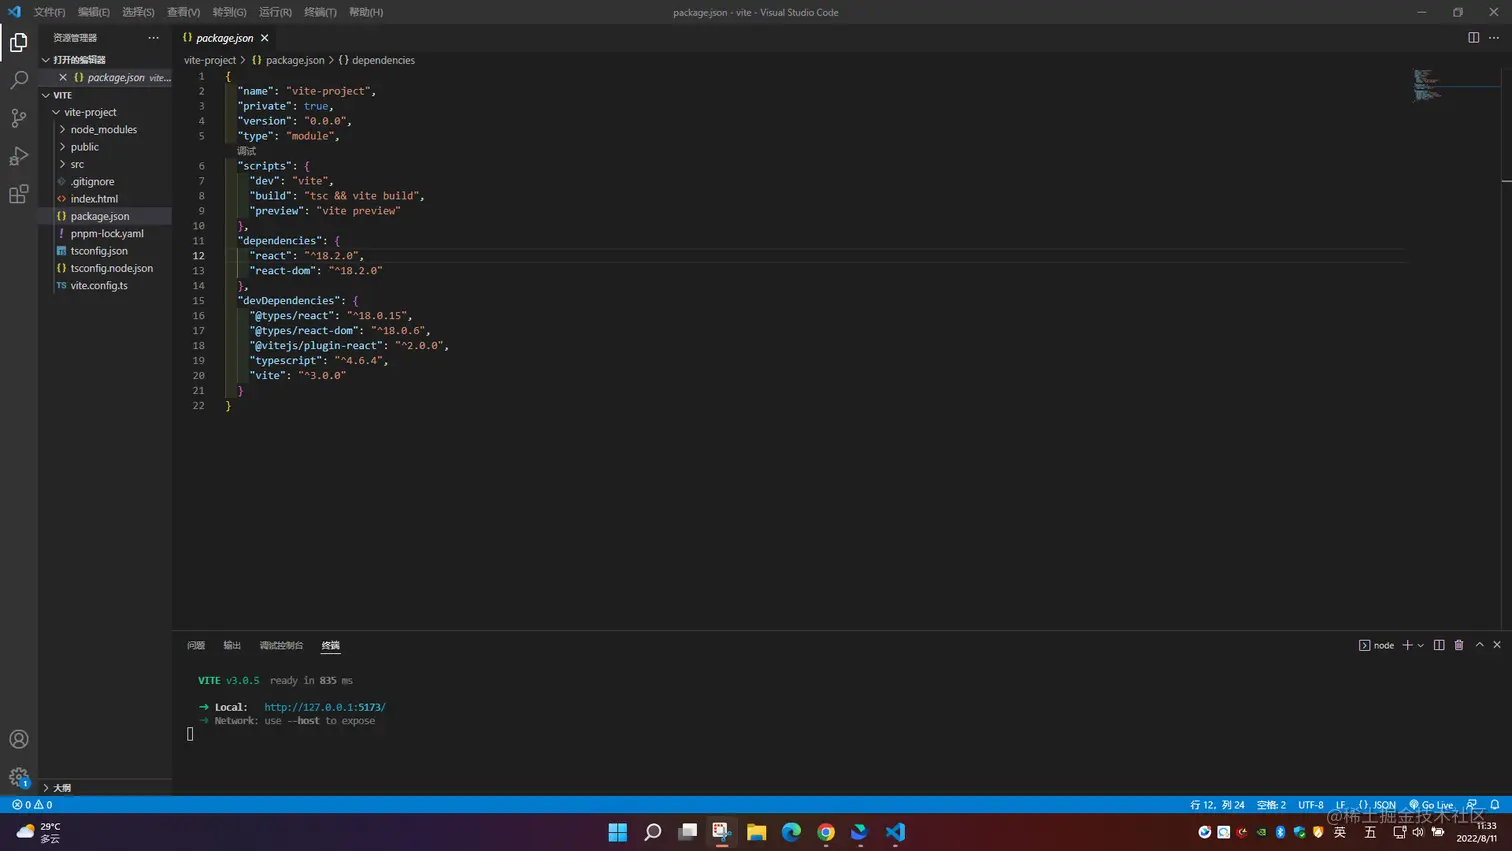Open the Explorer view in activity bar
The image size is (1512, 851).
click(19, 43)
